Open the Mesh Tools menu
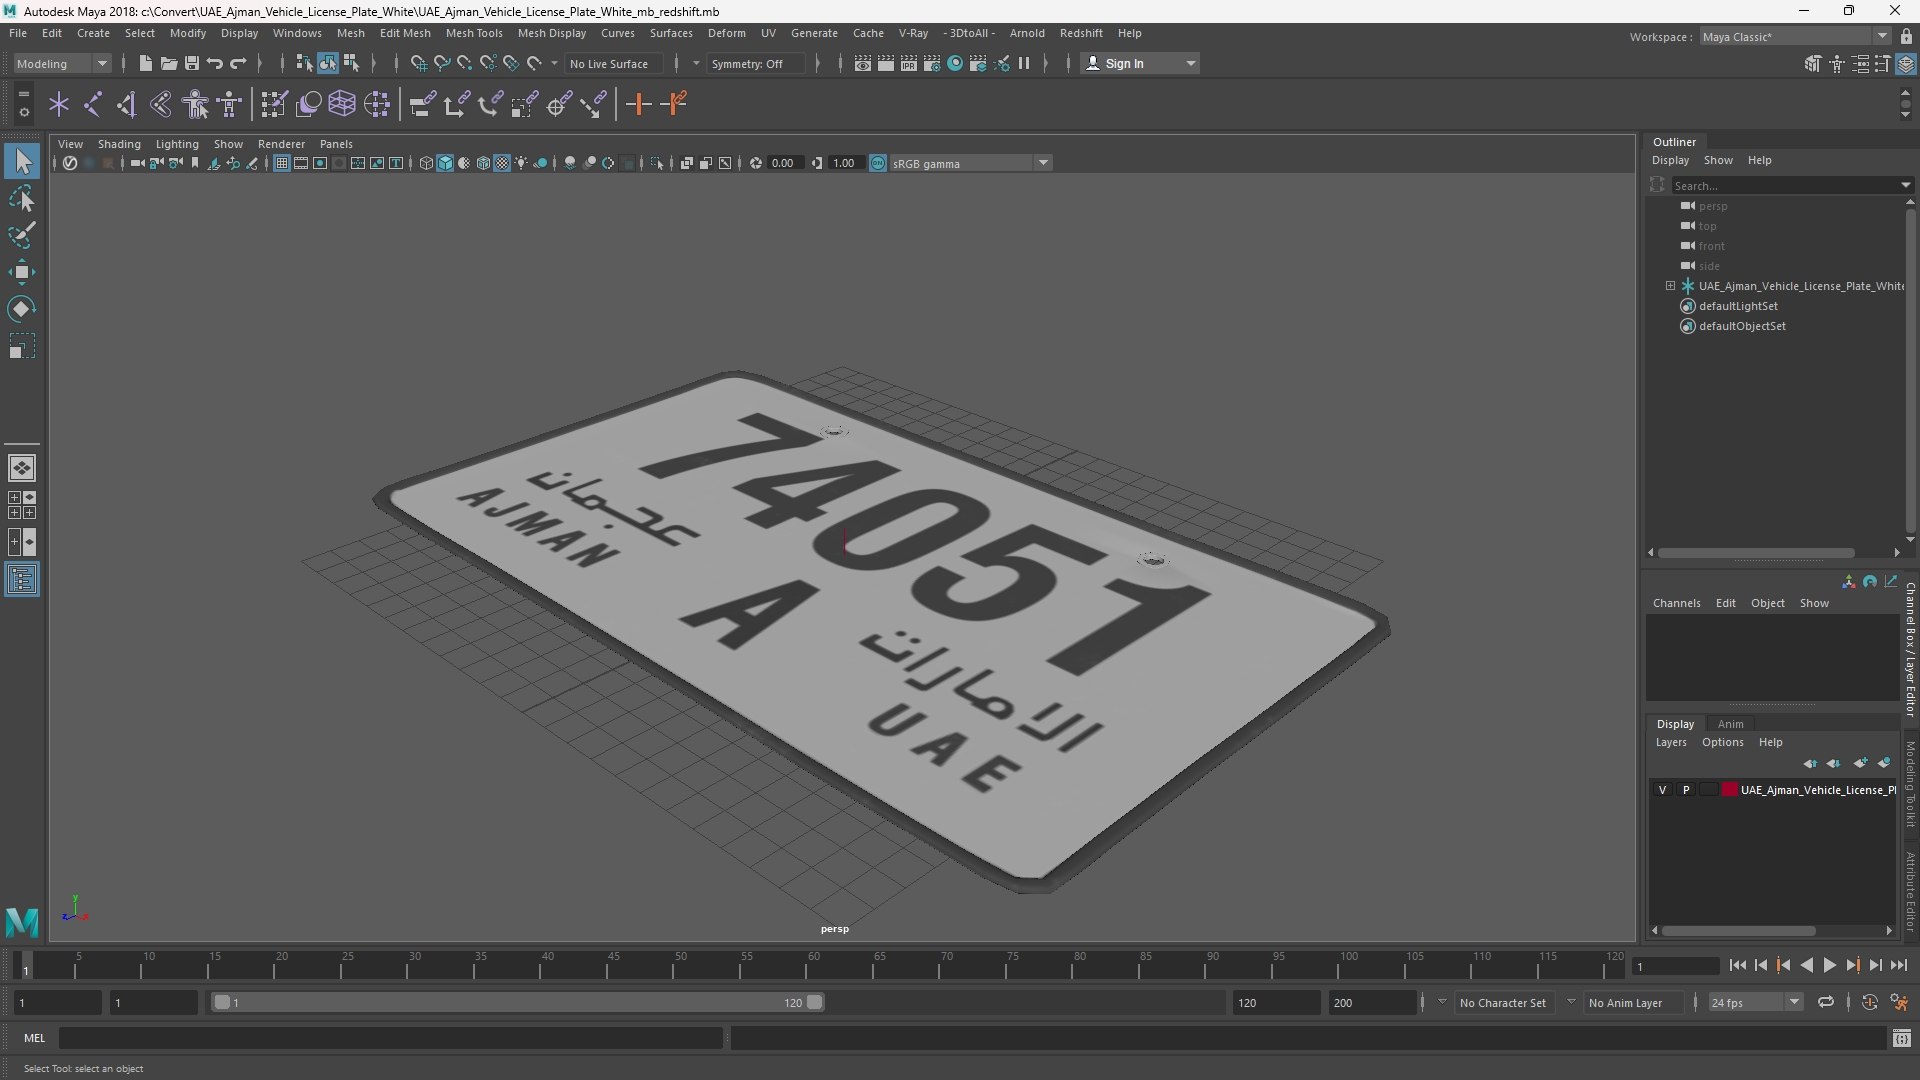 point(474,33)
